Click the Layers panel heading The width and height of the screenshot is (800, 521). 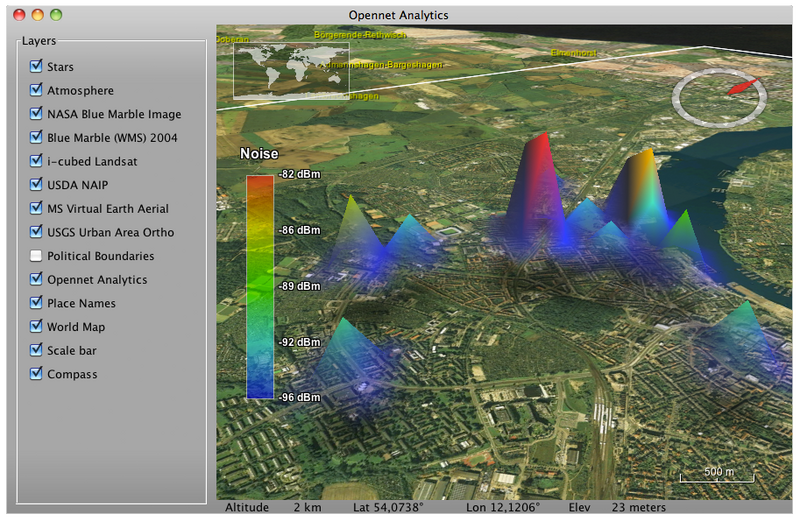[39, 41]
